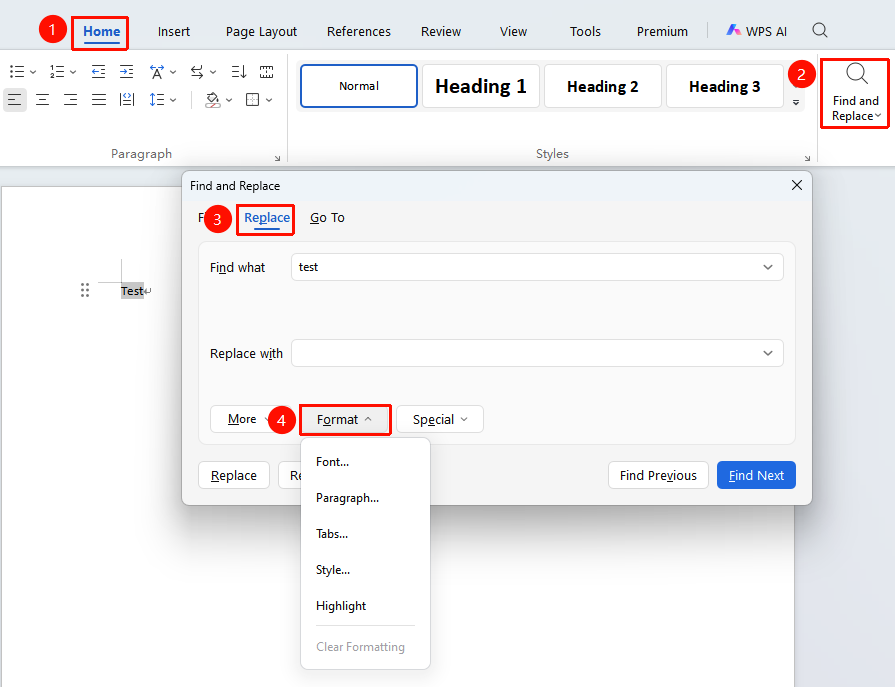The width and height of the screenshot is (895, 687).
Task: Click the dotted-rectangle icon beside the sort icon
Action: 267,71
